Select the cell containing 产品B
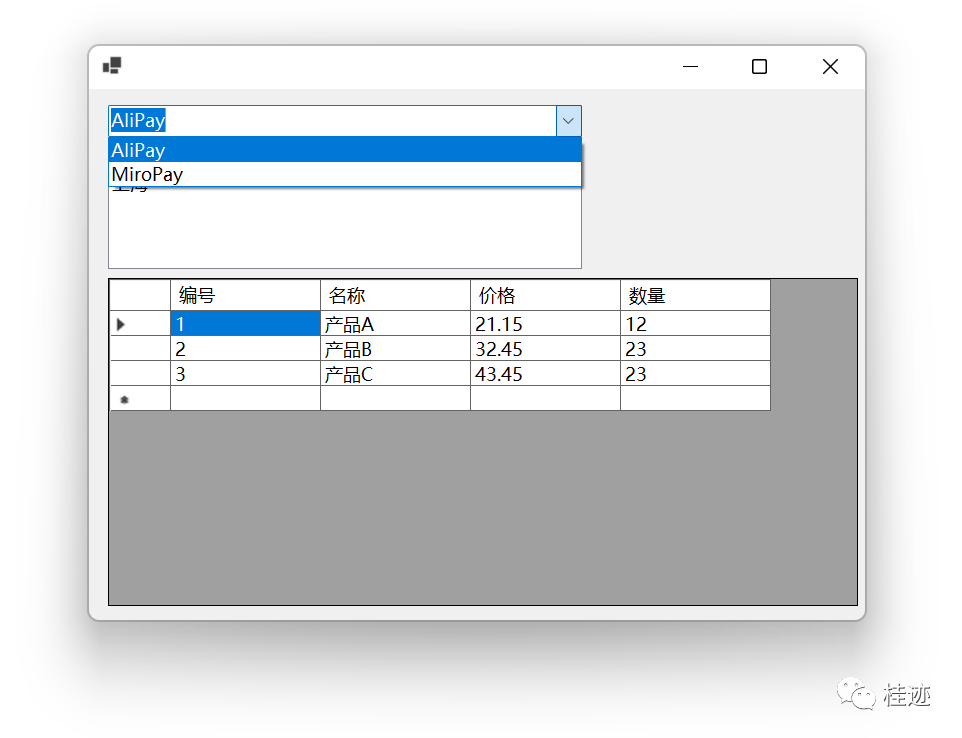The image size is (962, 738). pos(395,349)
